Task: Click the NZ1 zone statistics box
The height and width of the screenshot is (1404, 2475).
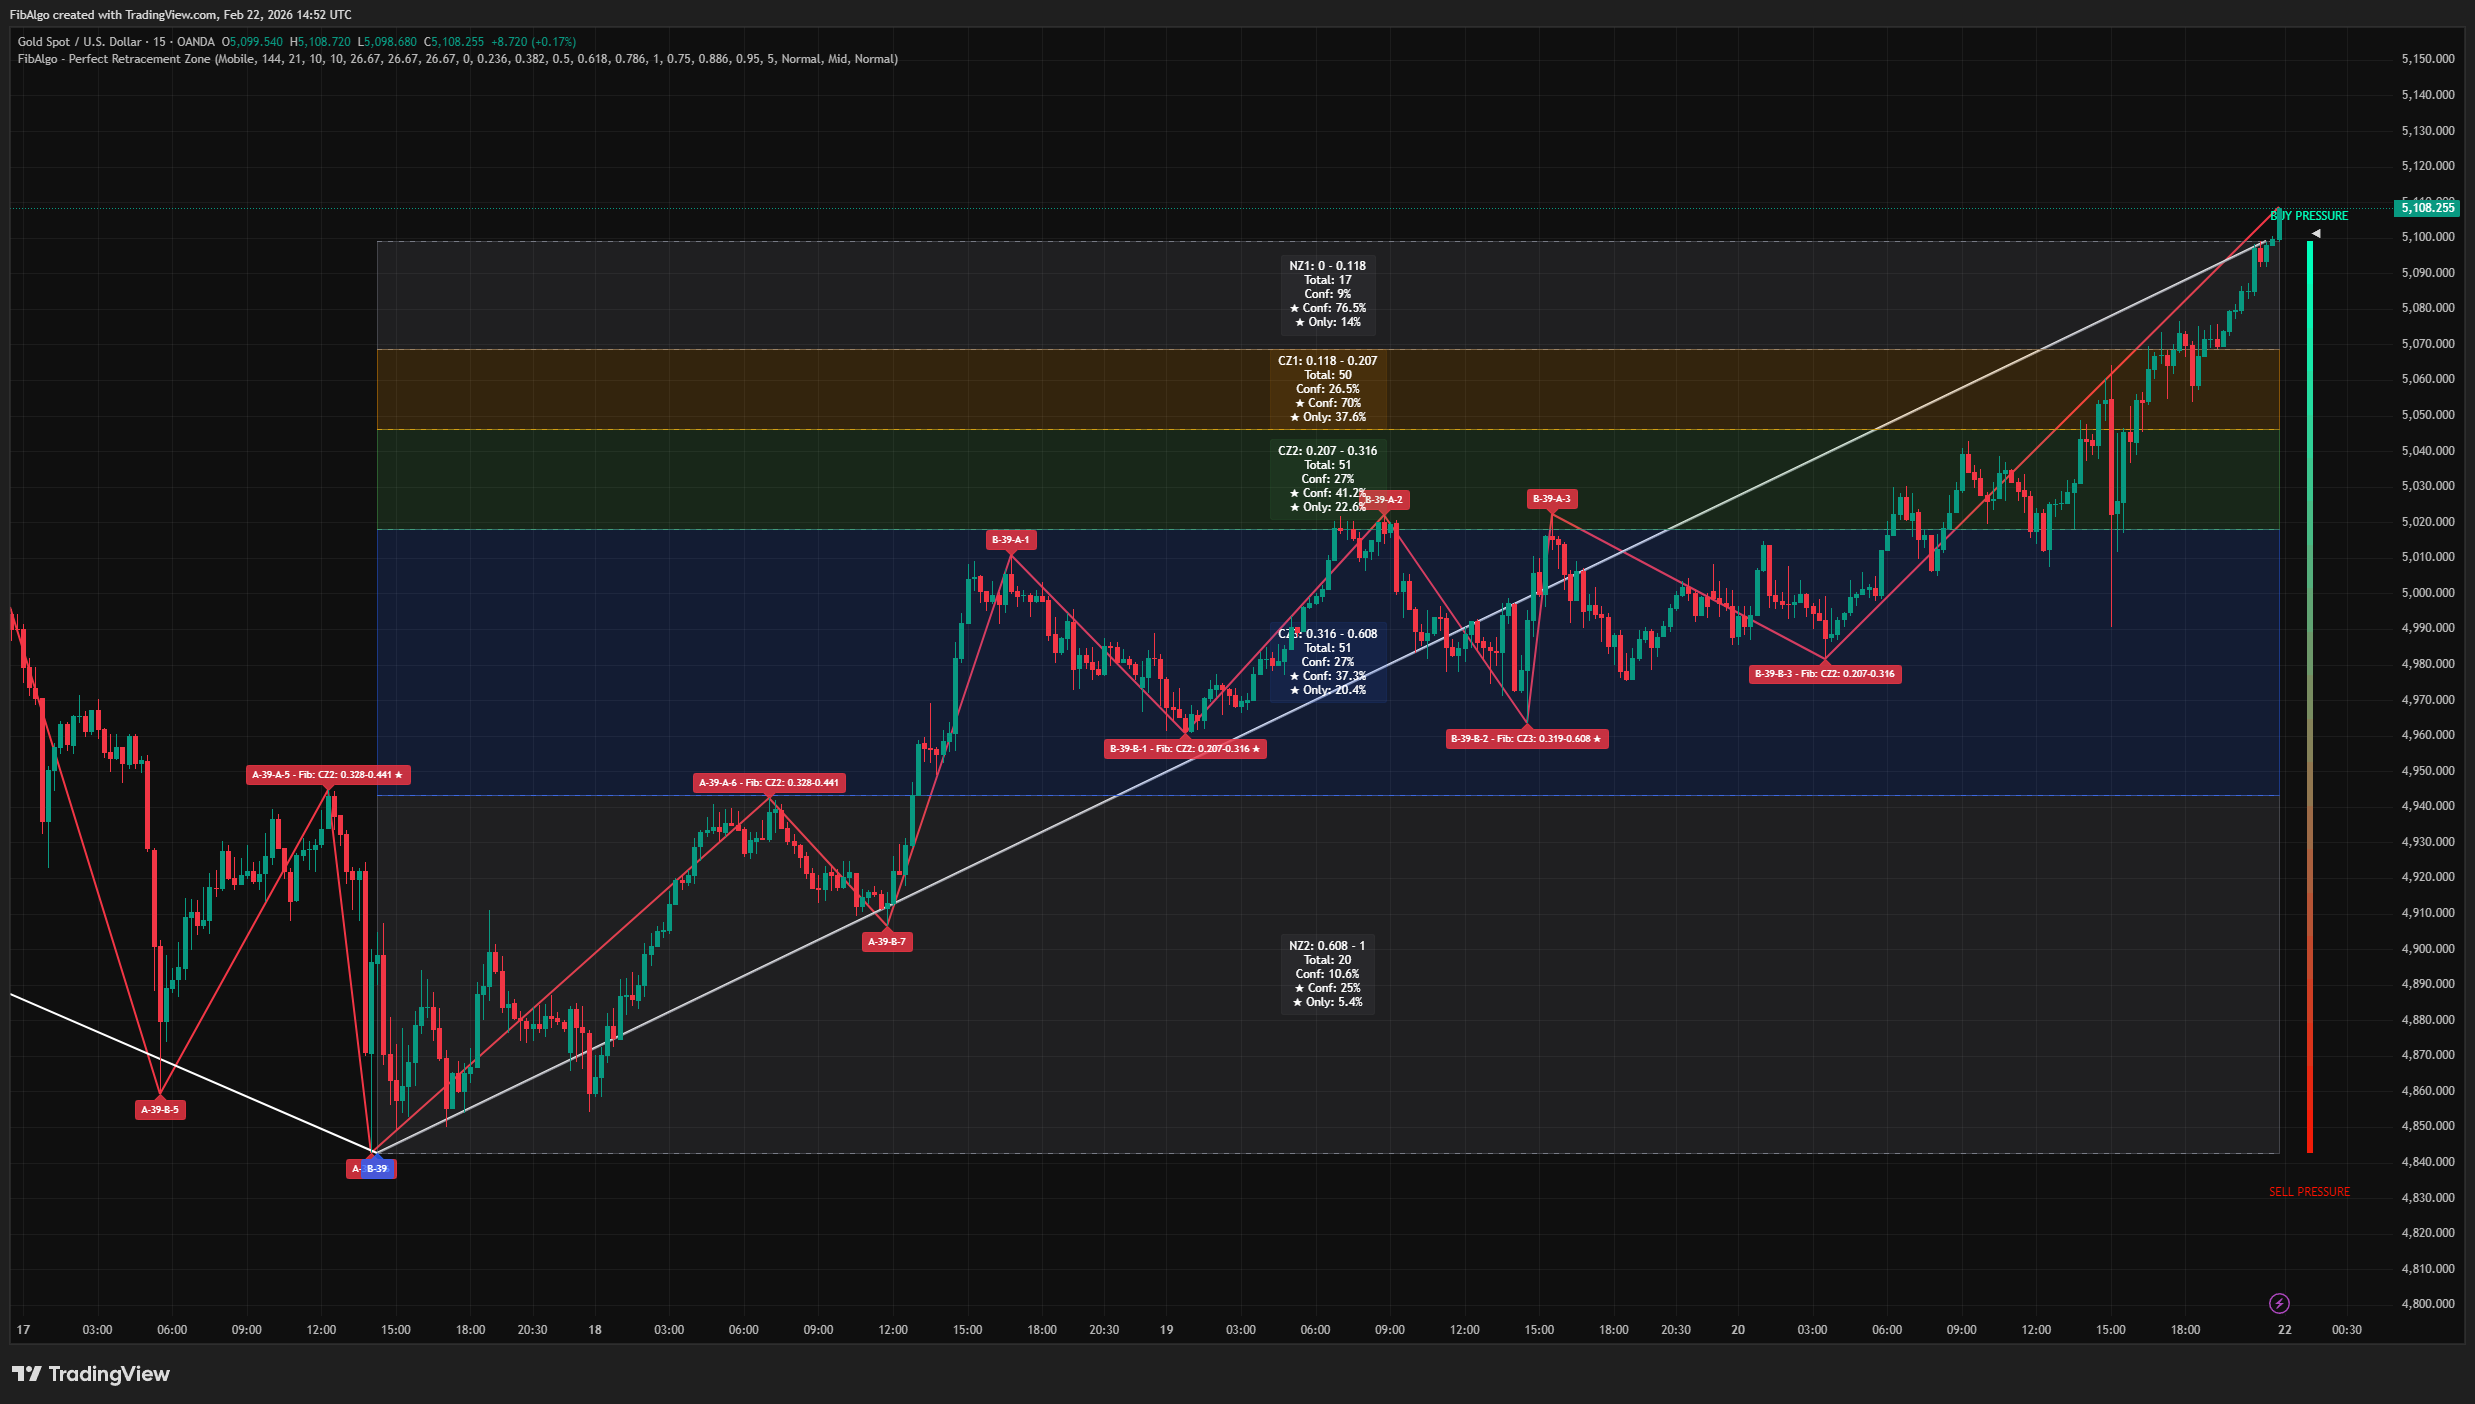Action: (1327, 294)
